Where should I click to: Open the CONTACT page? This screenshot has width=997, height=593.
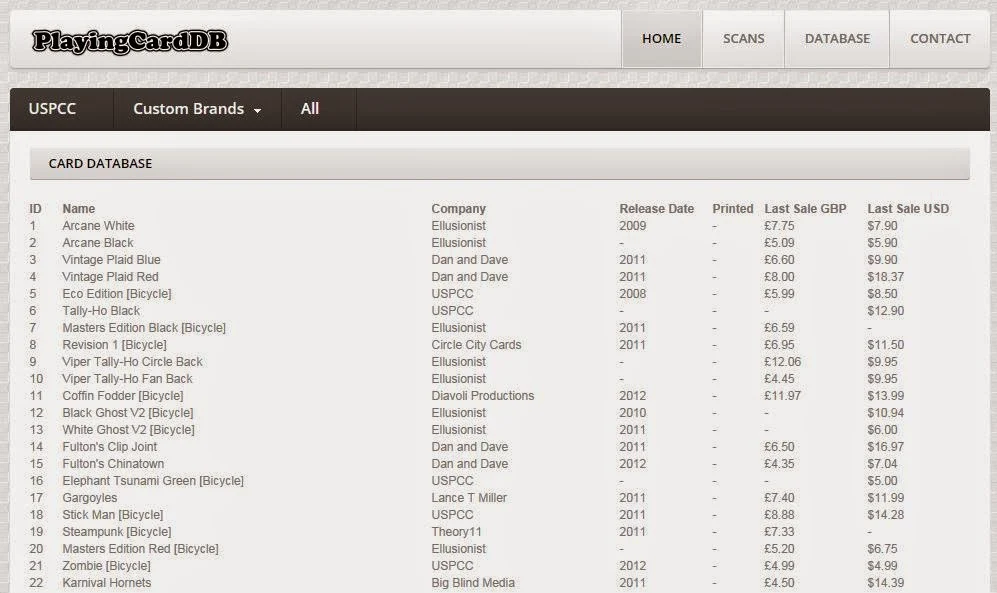(x=940, y=39)
